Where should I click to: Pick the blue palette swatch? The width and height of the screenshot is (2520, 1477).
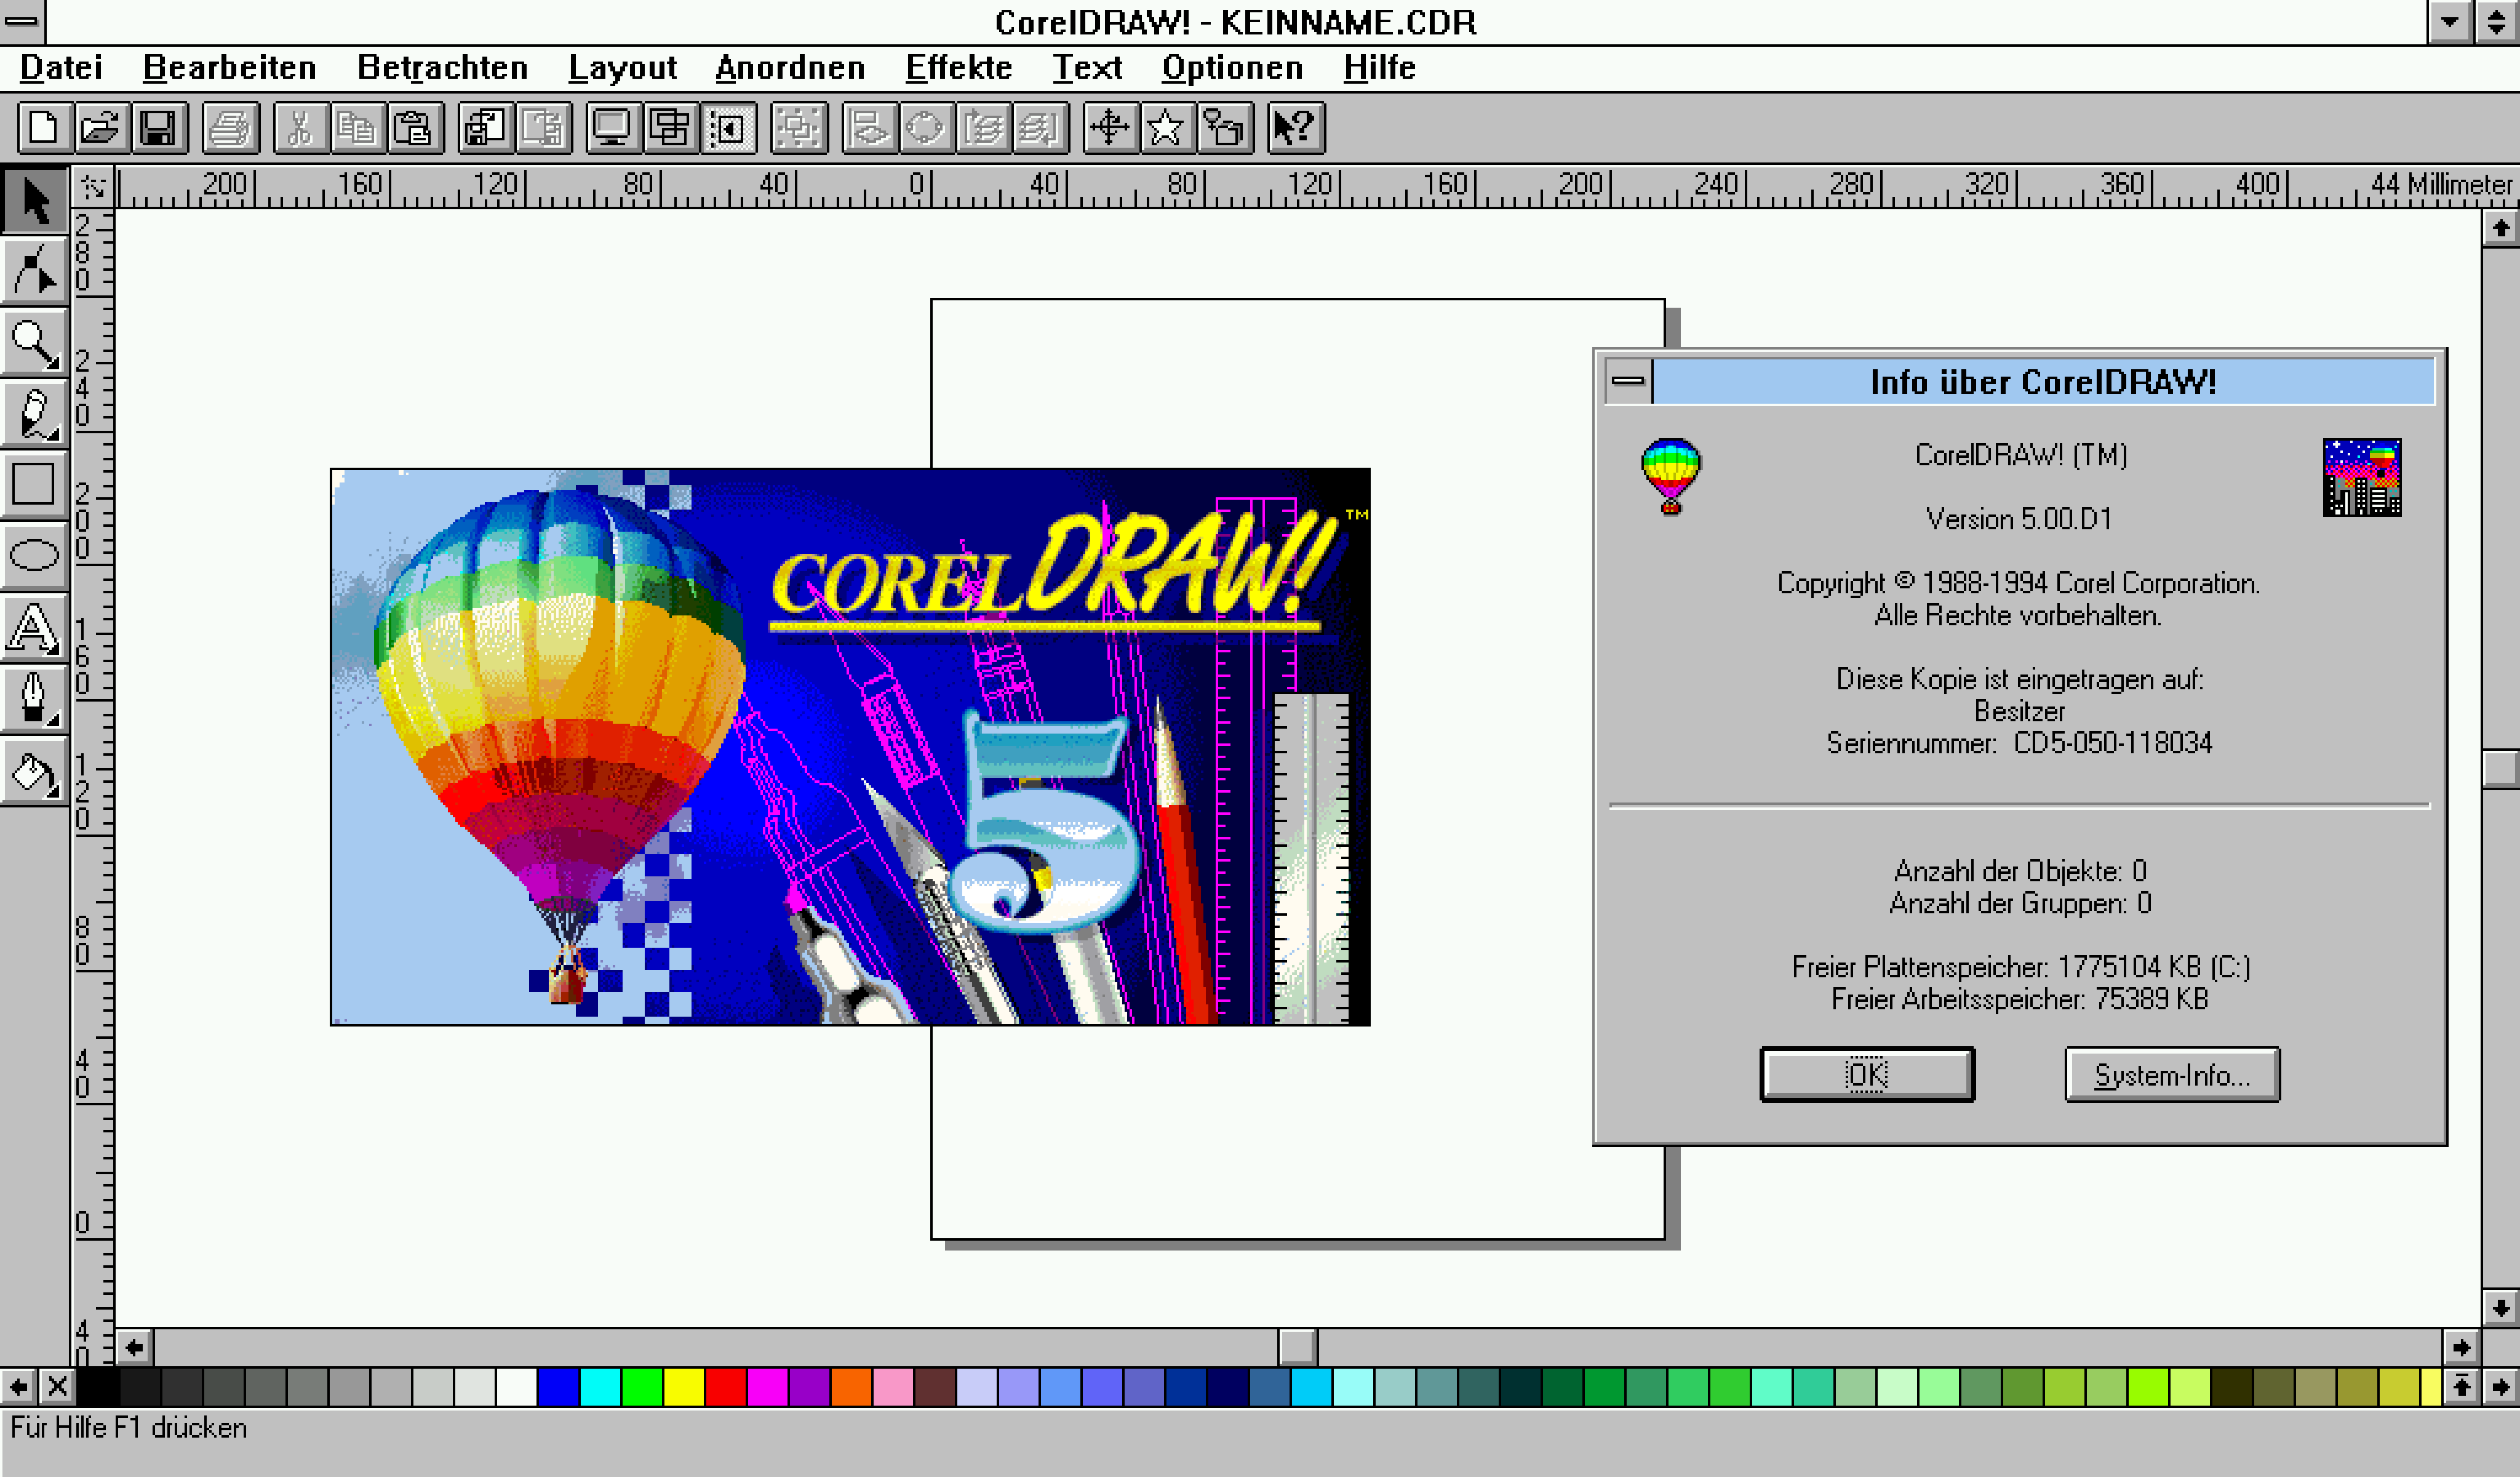558,1387
